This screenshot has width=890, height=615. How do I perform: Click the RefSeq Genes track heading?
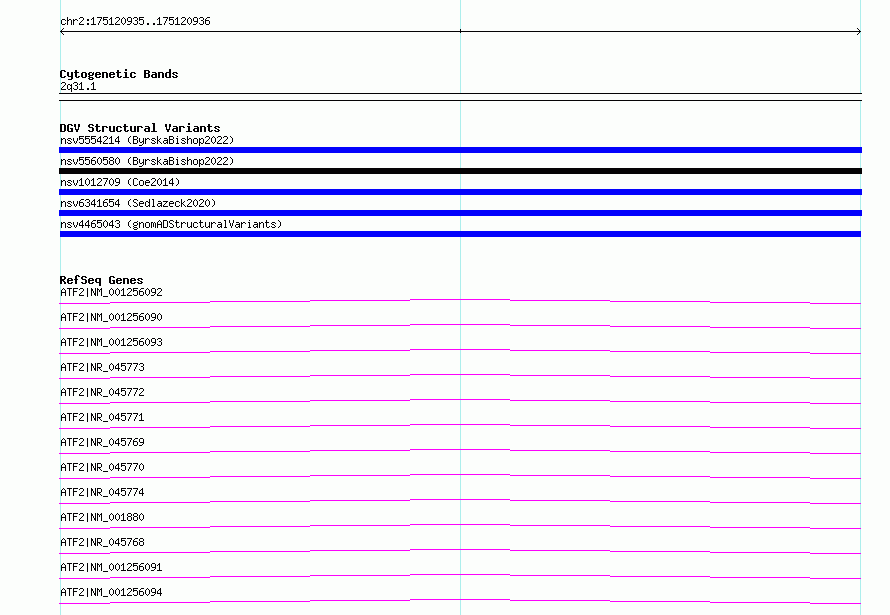click(x=101, y=280)
